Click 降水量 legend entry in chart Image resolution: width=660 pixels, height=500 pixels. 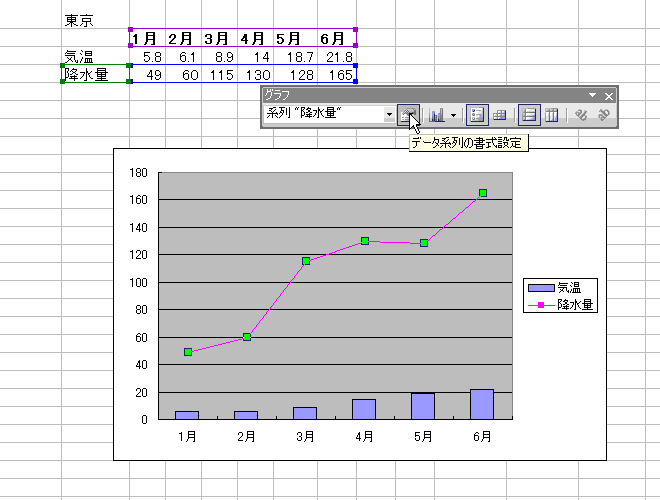(560, 304)
